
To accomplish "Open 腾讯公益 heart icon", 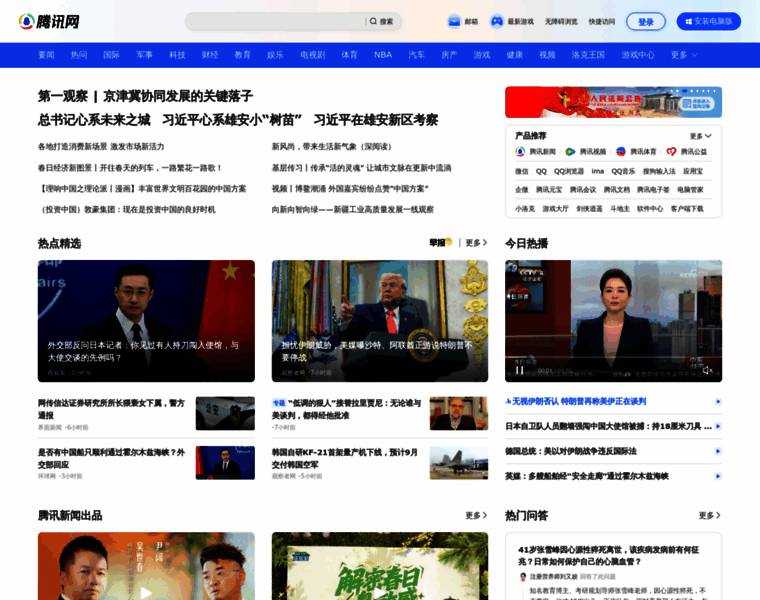I will 671,152.
